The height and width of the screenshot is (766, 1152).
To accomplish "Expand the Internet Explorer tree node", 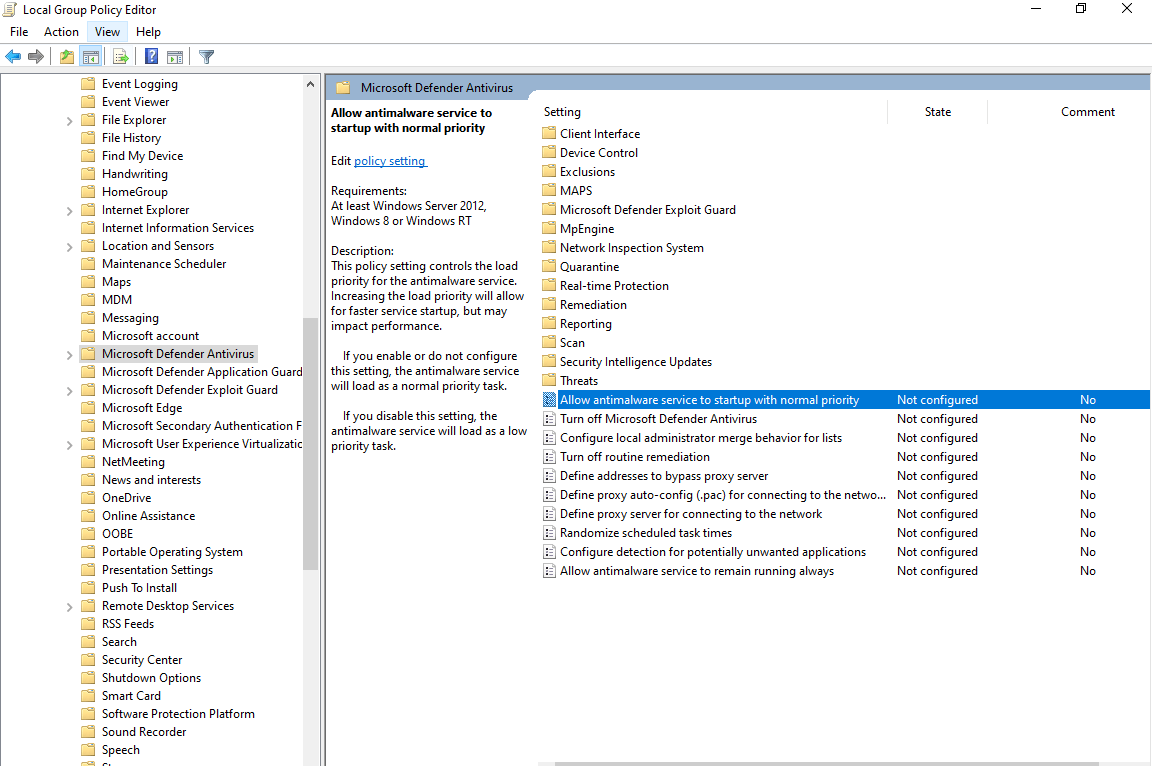I will pyautogui.click(x=68, y=209).
